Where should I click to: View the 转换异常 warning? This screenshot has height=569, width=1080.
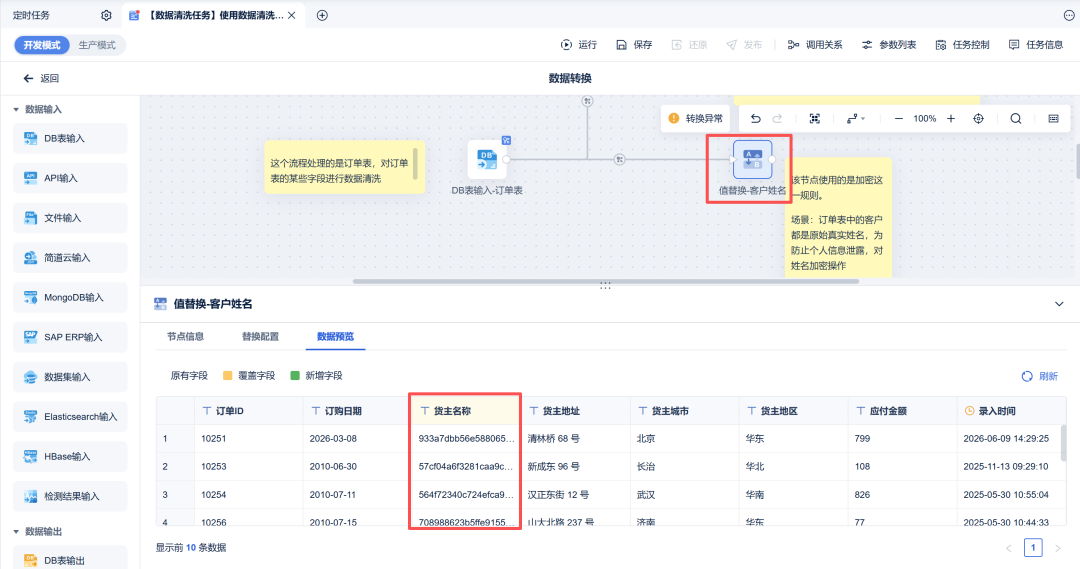click(x=696, y=118)
